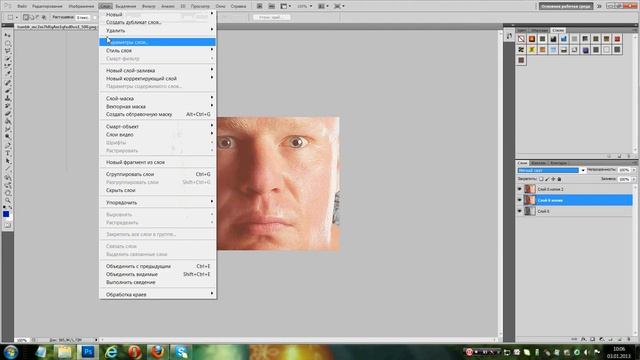This screenshot has height=360, width=640.
Task: Expand more workspaces with the double chevron
Action: tap(599, 6)
